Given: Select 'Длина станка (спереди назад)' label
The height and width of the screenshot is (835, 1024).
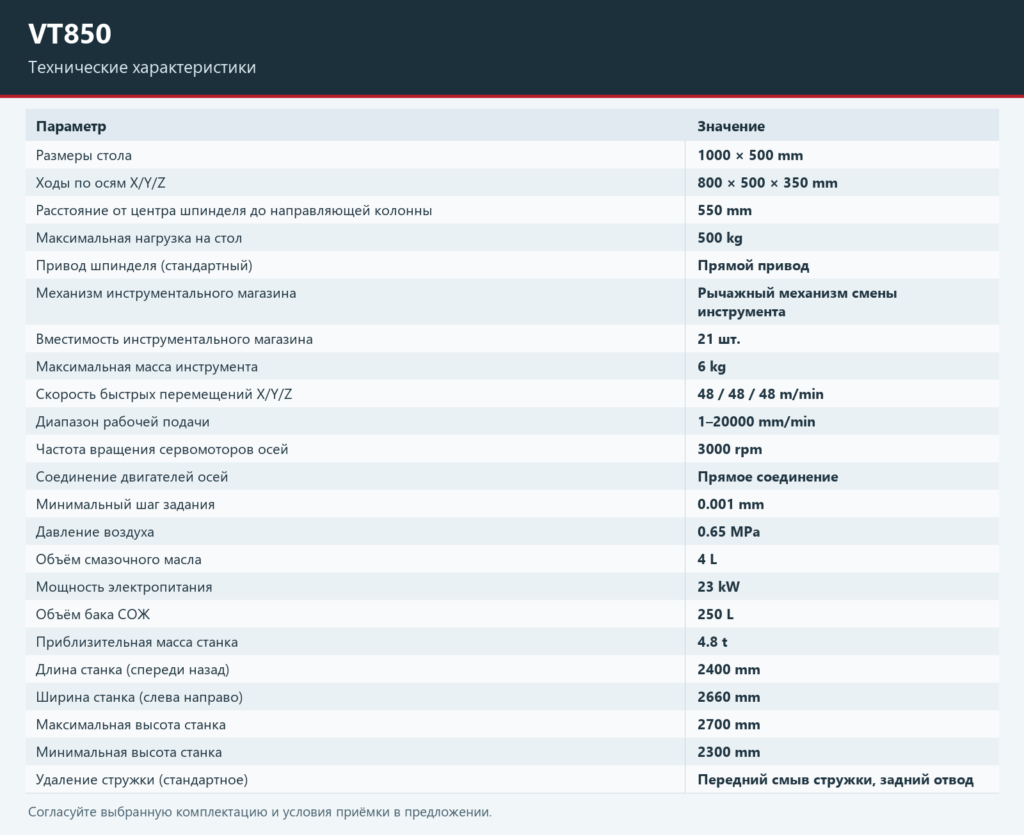Looking at the screenshot, I should (133, 670).
